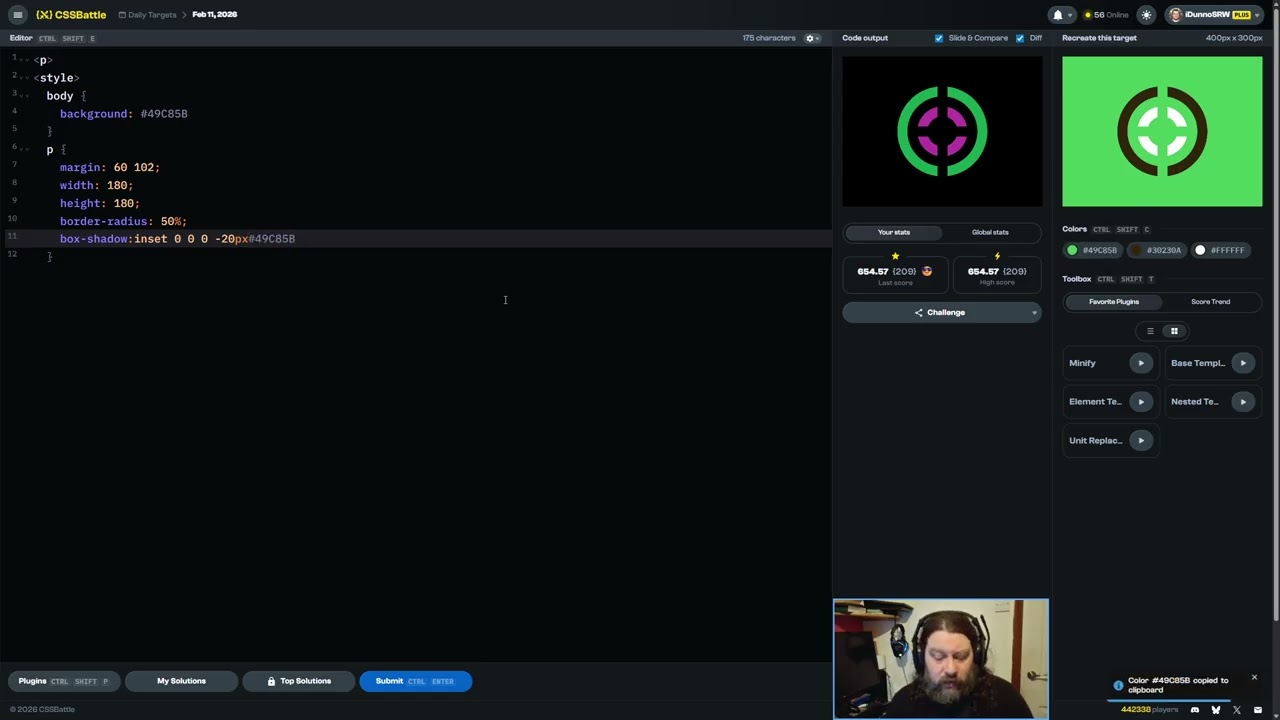Click the target image to recreate
Image resolution: width=1280 pixels, height=720 pixels.
pyautogui.click(x=1162, y=131)
